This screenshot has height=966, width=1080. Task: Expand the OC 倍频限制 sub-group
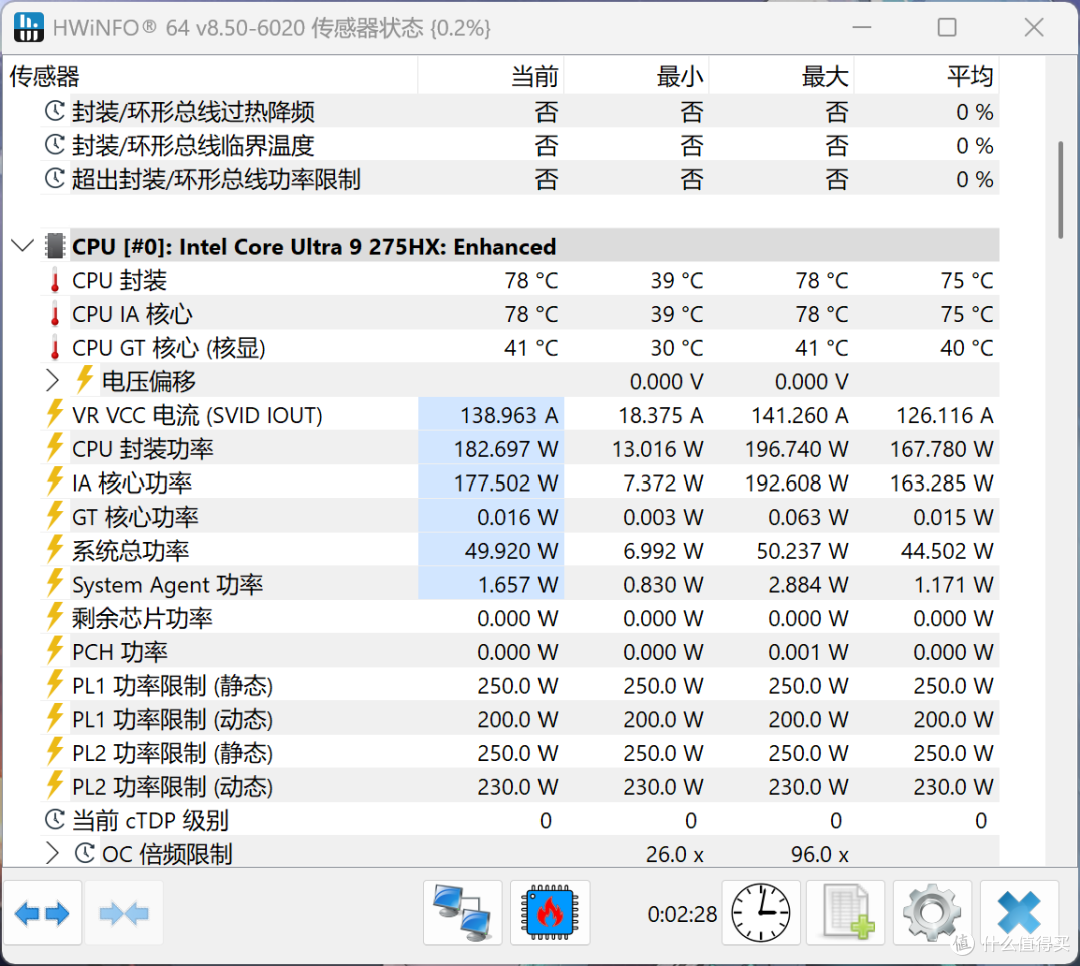click(52, 854)
